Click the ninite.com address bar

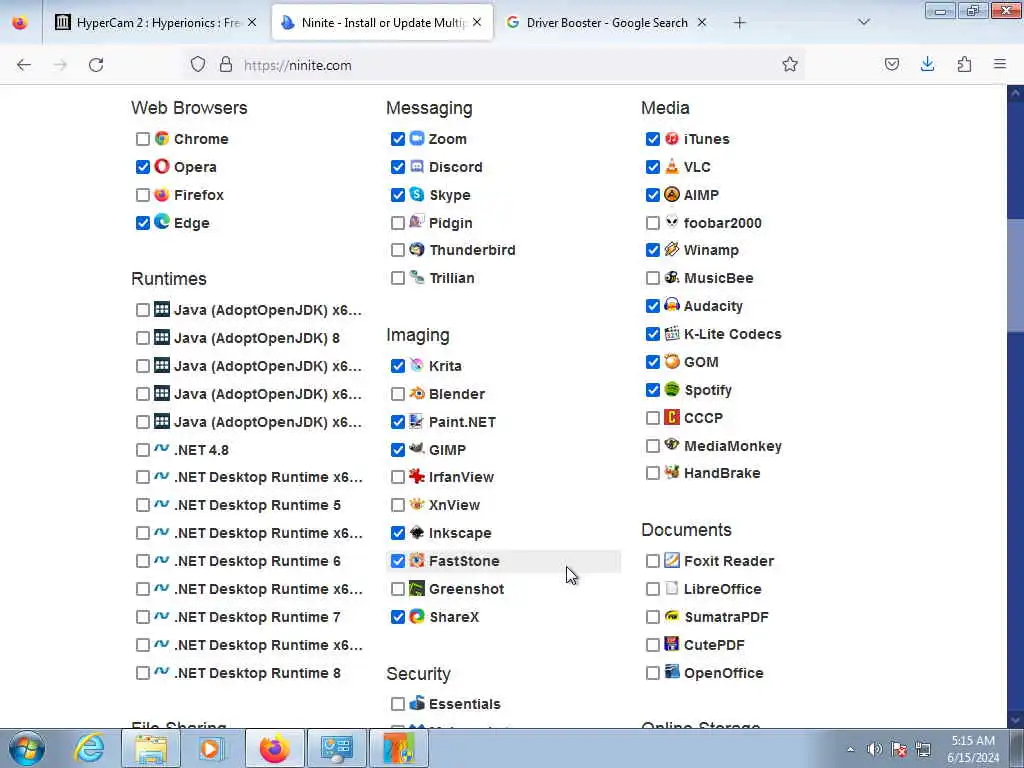coord(496,65)
